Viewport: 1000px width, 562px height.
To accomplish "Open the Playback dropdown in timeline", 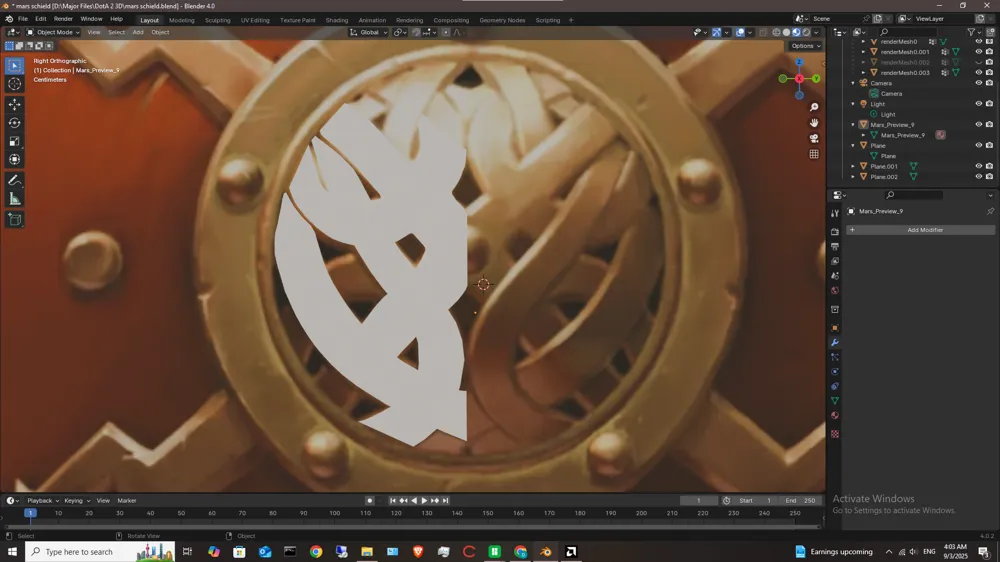I will click(x=43, y=501).
